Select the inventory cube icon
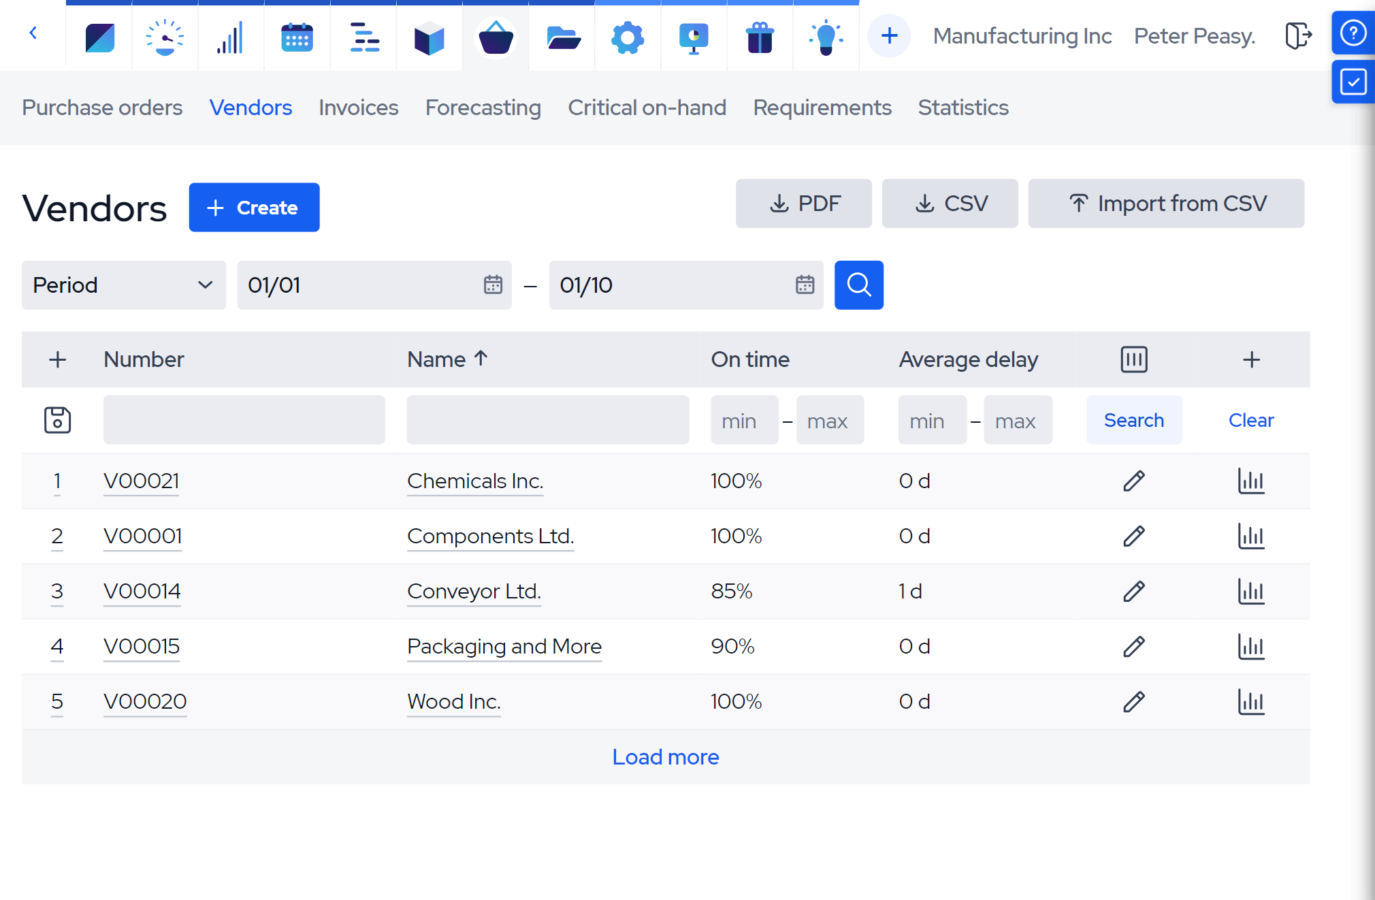Viewport: 1375px width, 900px height. [429, 36]
